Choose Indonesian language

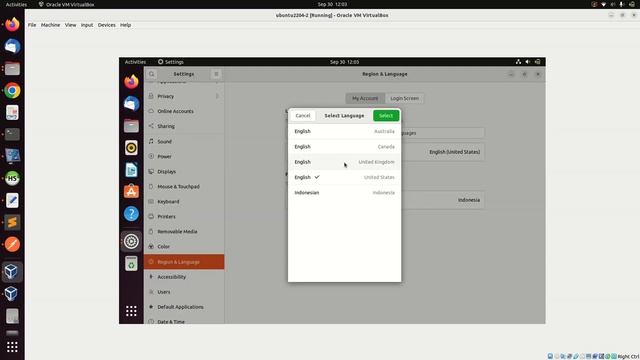(x=344, y=193)
